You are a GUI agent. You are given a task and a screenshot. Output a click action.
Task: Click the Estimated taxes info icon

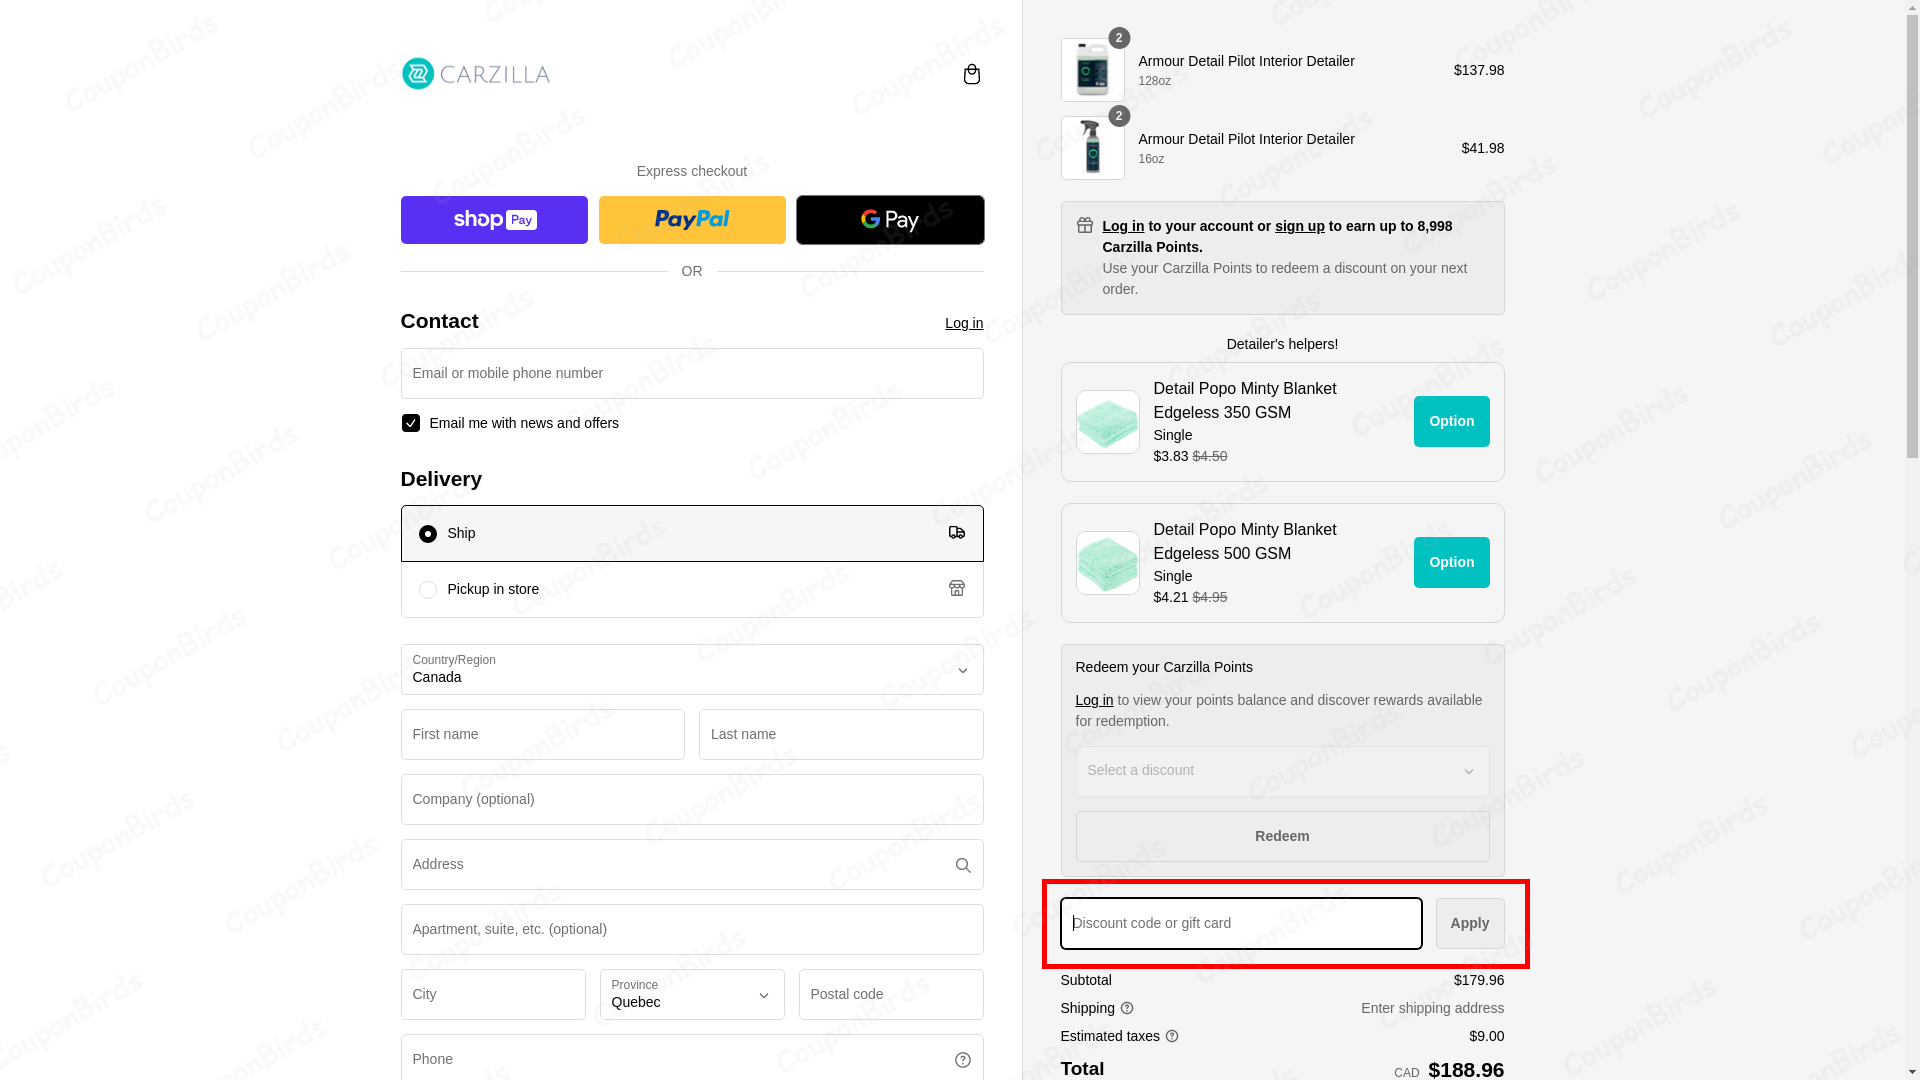1172,1036
